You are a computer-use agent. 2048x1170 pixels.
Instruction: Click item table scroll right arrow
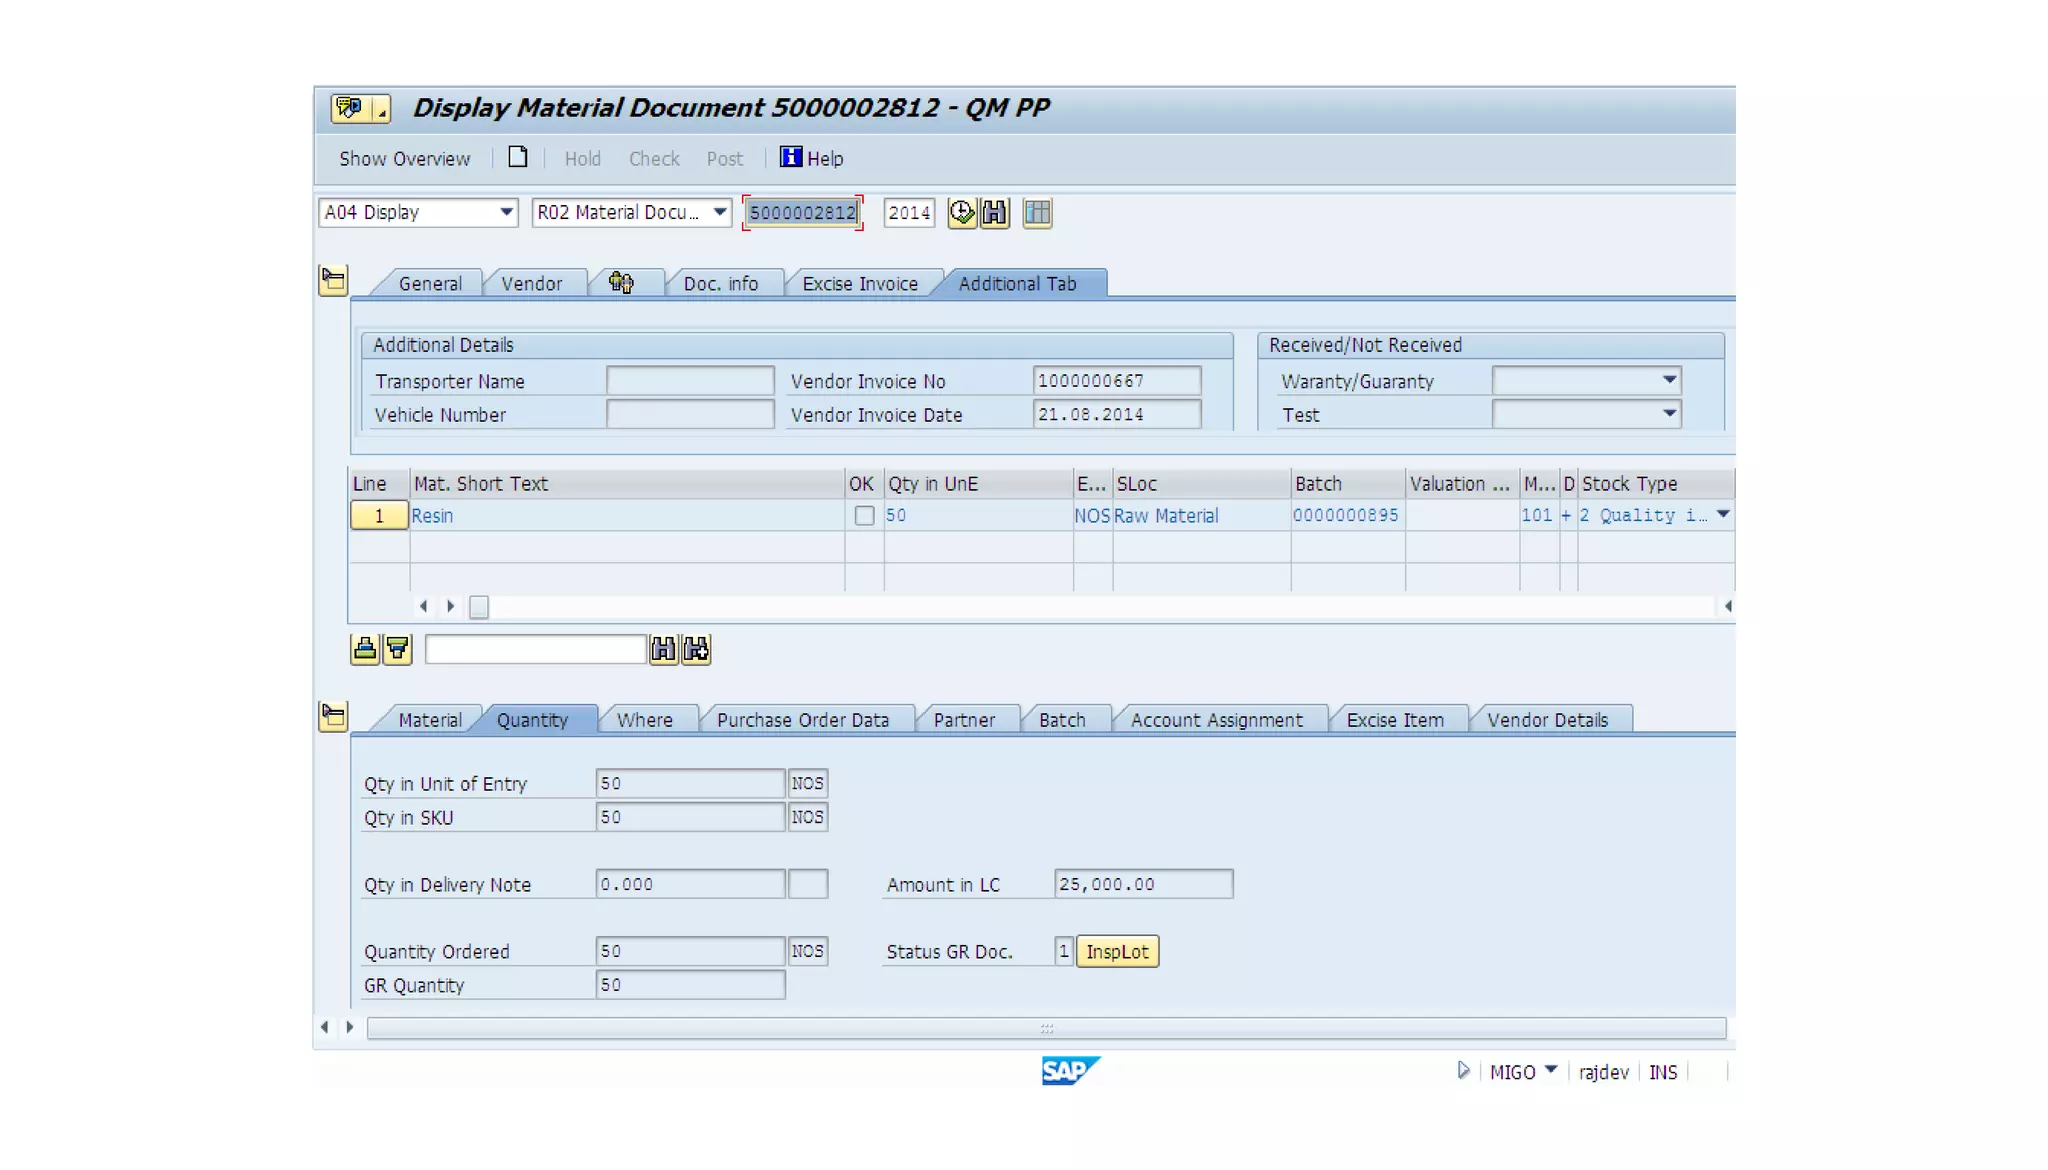click(450, 606)
